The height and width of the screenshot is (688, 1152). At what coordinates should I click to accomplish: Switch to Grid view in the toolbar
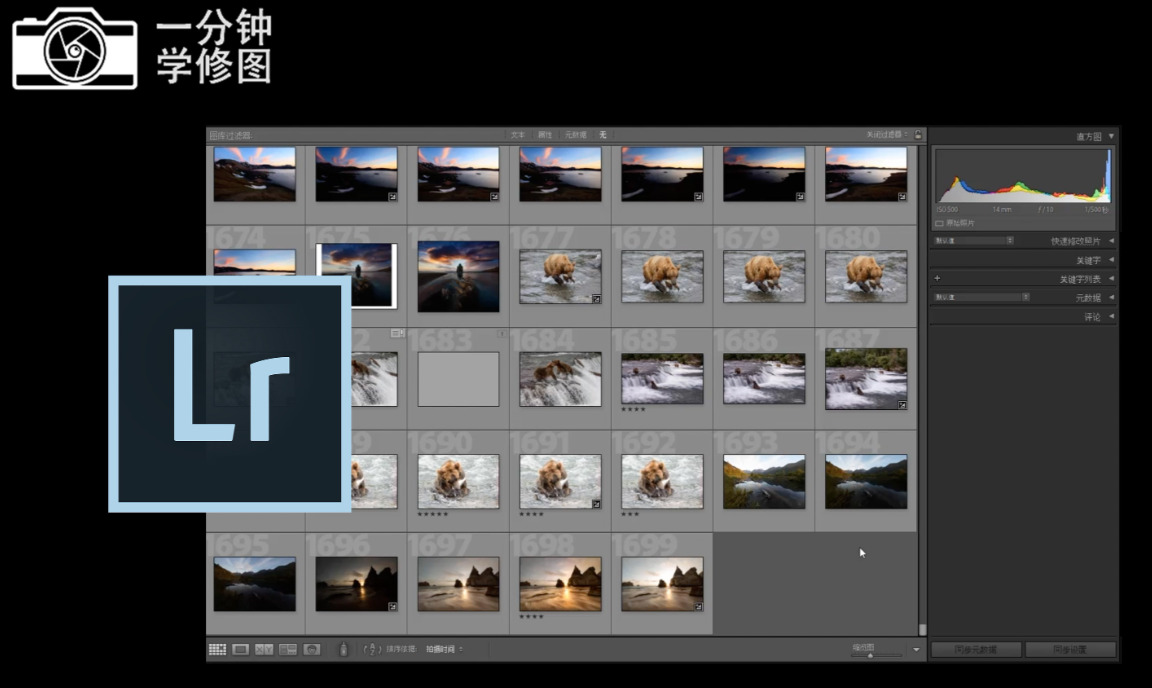click(217, 650)
